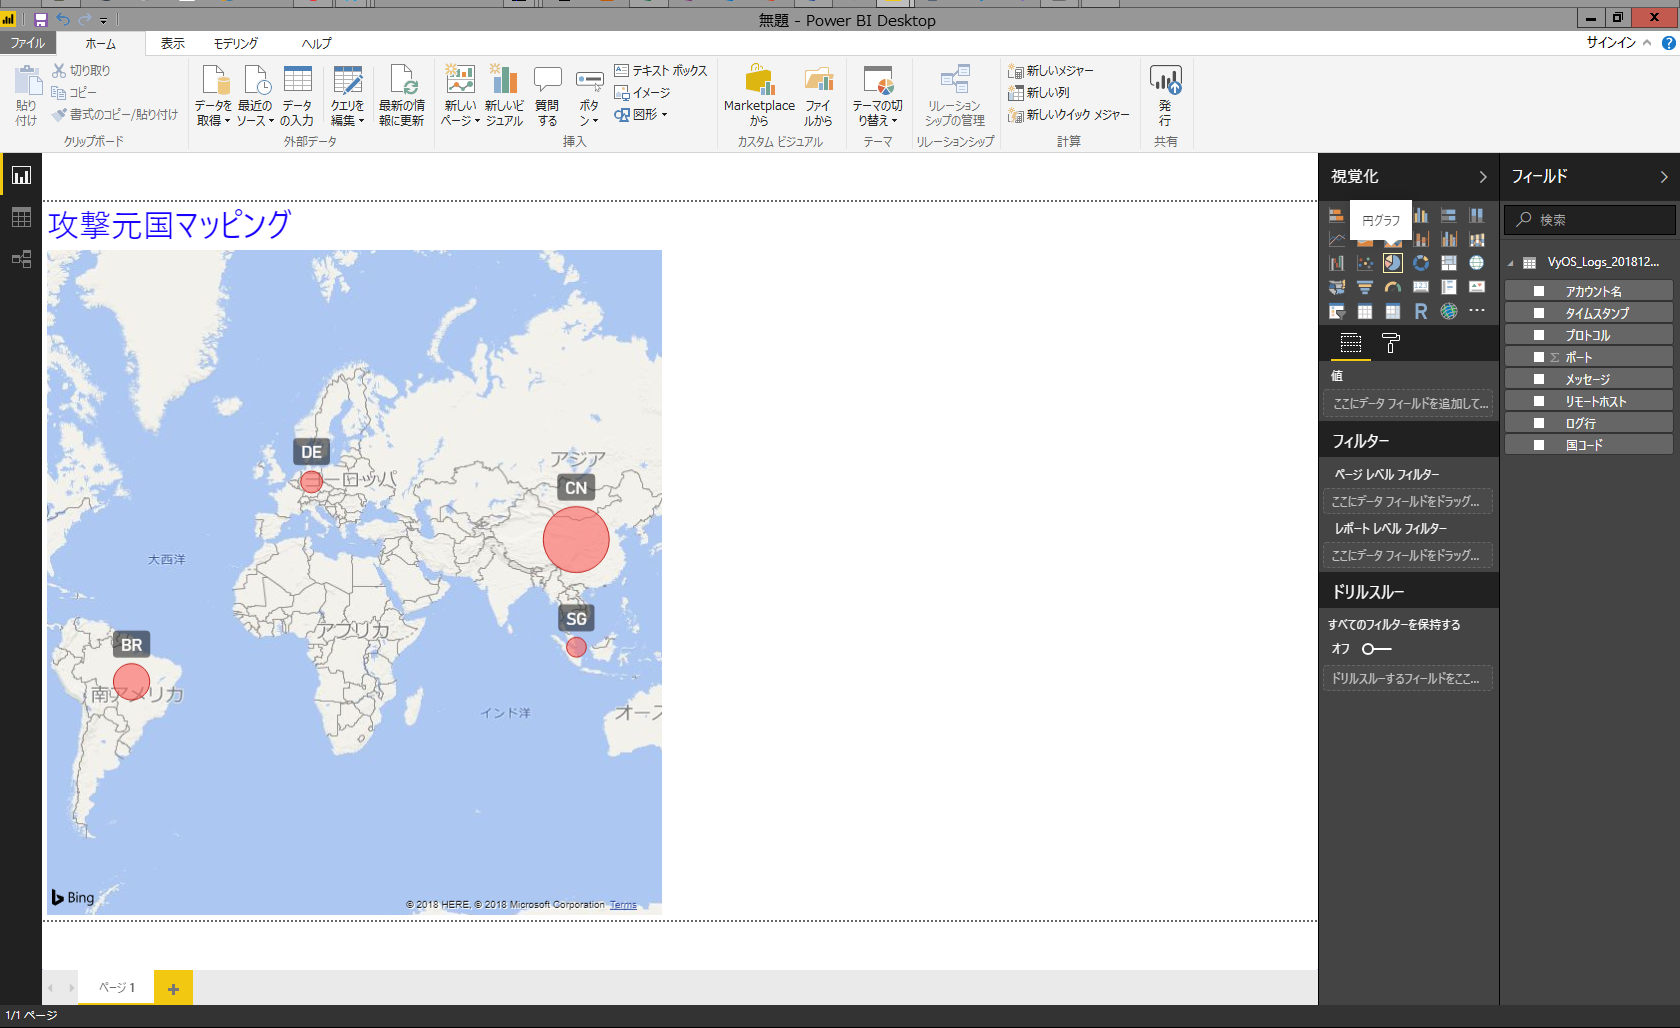Check the タイムスタンプ field
The height and width of the screenshot is (1028, 1680).
pos(1539,313)
